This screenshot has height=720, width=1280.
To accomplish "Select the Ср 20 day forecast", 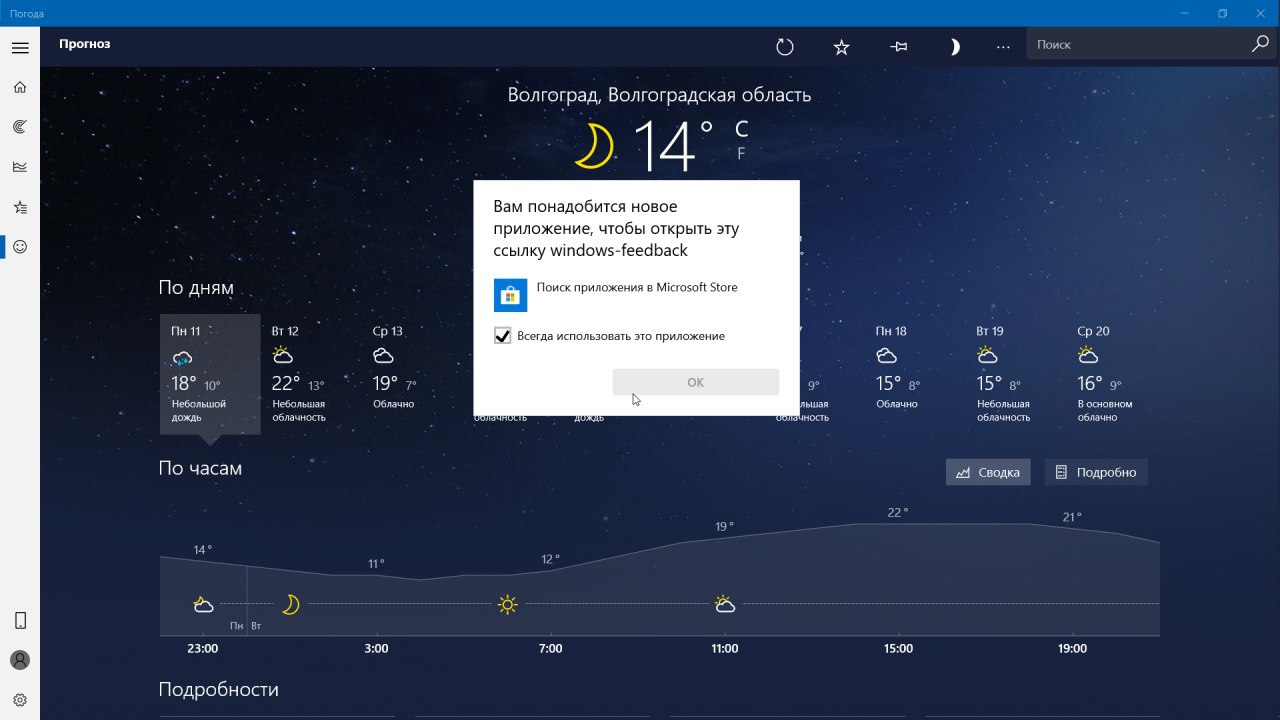I will point(1117,375).
